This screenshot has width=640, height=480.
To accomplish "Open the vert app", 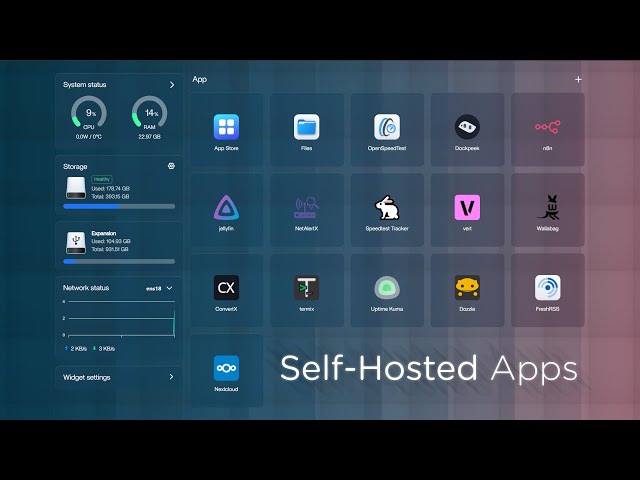I will tap(467, 209).
